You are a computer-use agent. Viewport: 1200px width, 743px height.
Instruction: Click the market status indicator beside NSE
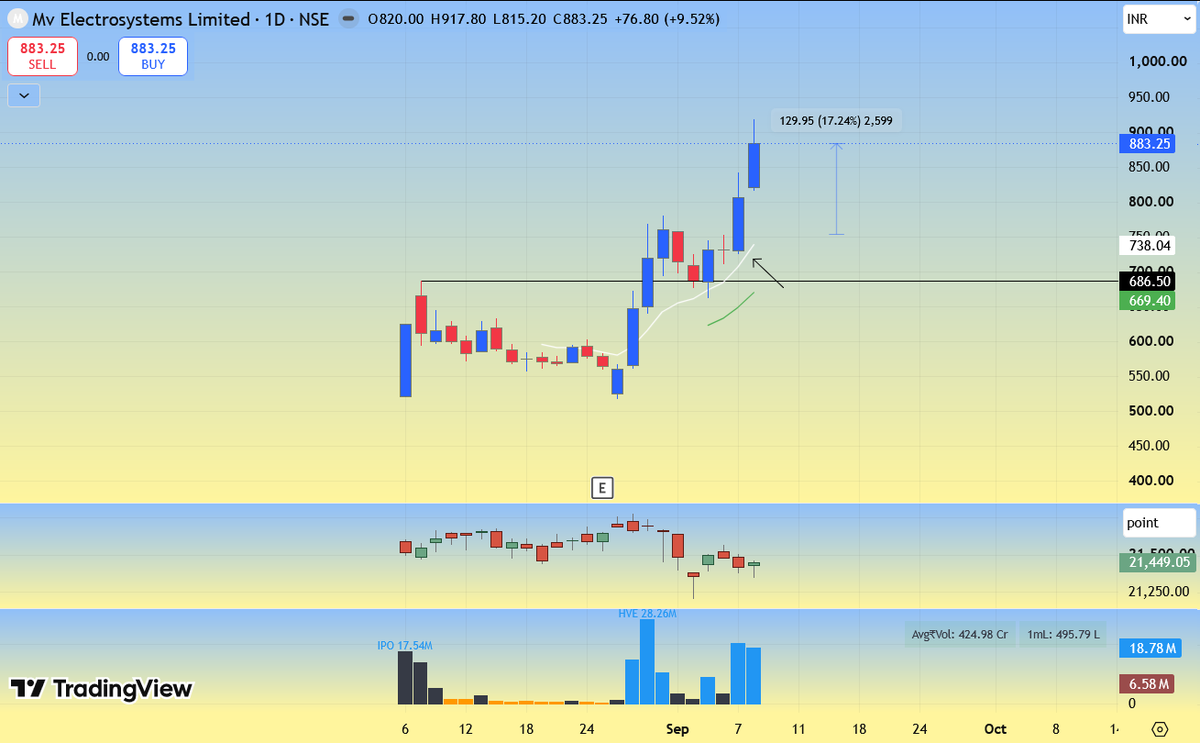347,19
